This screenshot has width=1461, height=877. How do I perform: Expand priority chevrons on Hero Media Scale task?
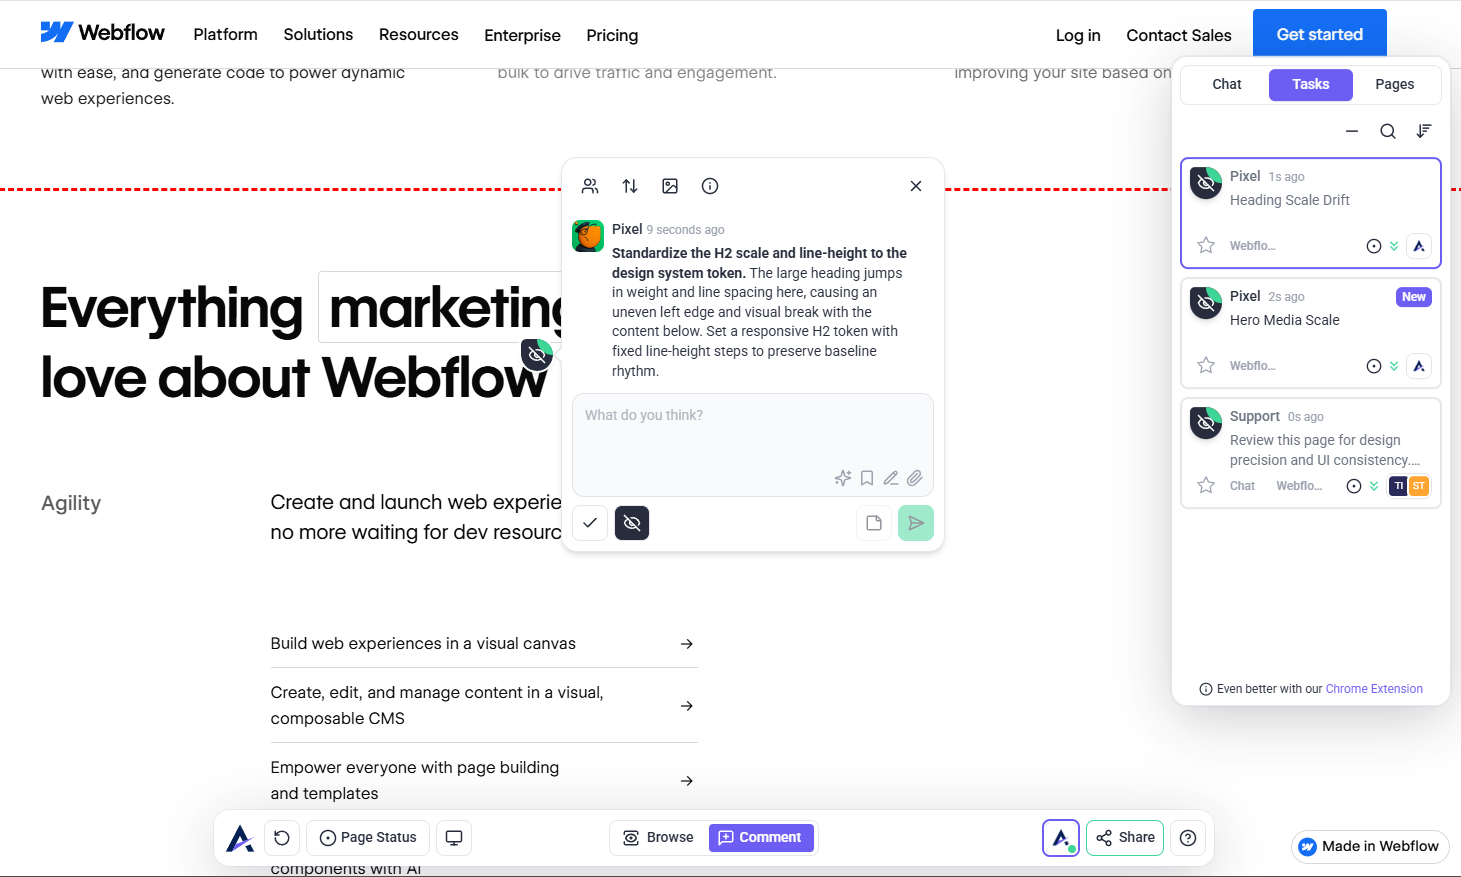1394,366
